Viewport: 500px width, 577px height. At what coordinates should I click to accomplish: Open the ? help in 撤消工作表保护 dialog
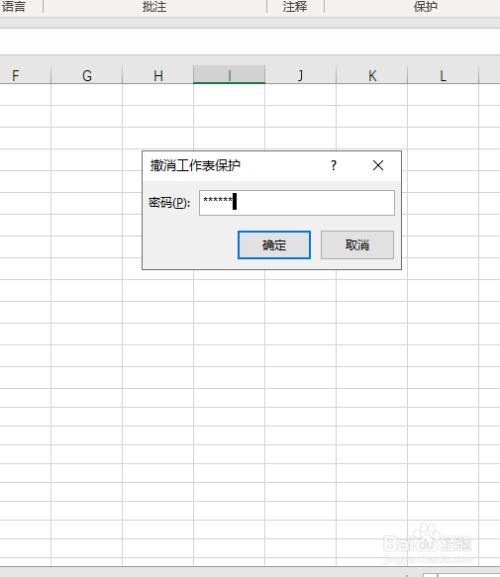[333, 165]
